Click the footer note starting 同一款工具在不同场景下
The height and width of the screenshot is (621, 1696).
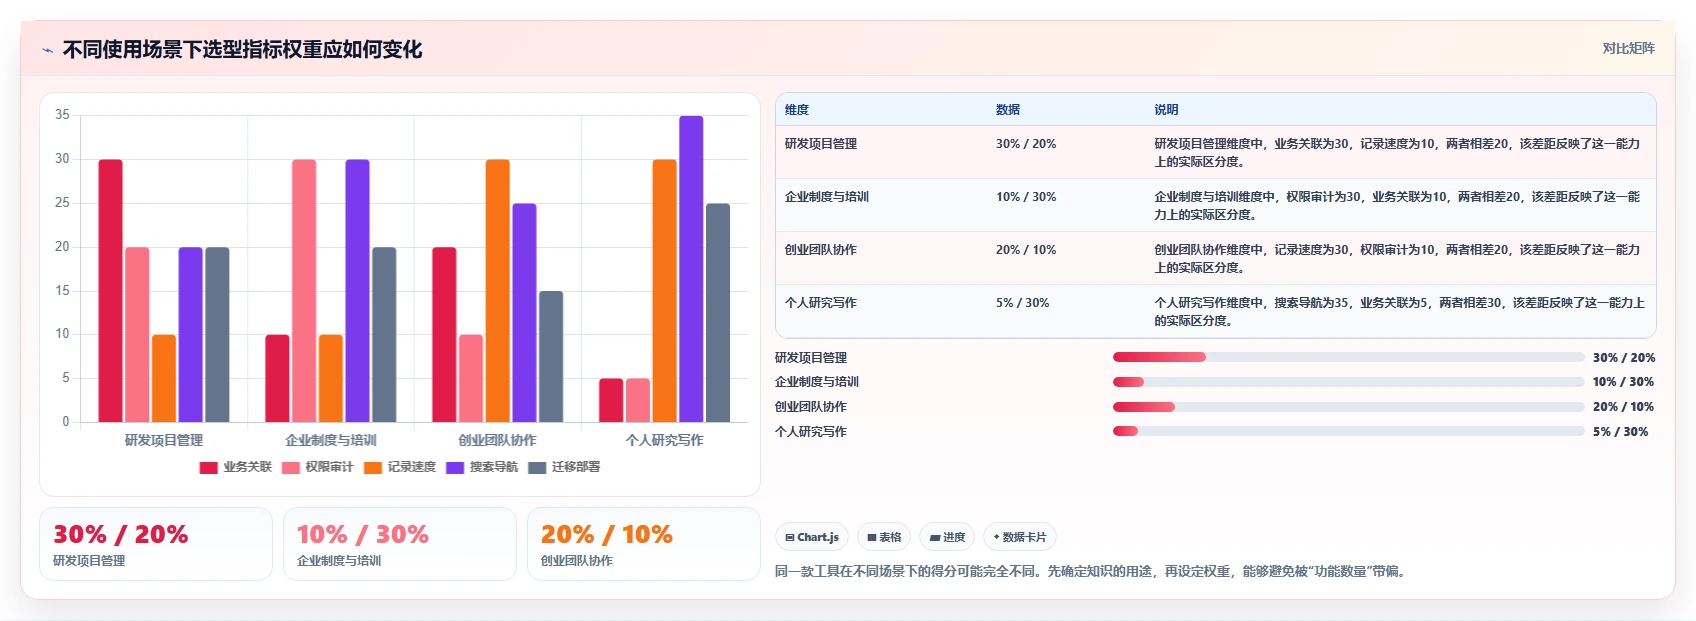click(x=1093, y=572)
